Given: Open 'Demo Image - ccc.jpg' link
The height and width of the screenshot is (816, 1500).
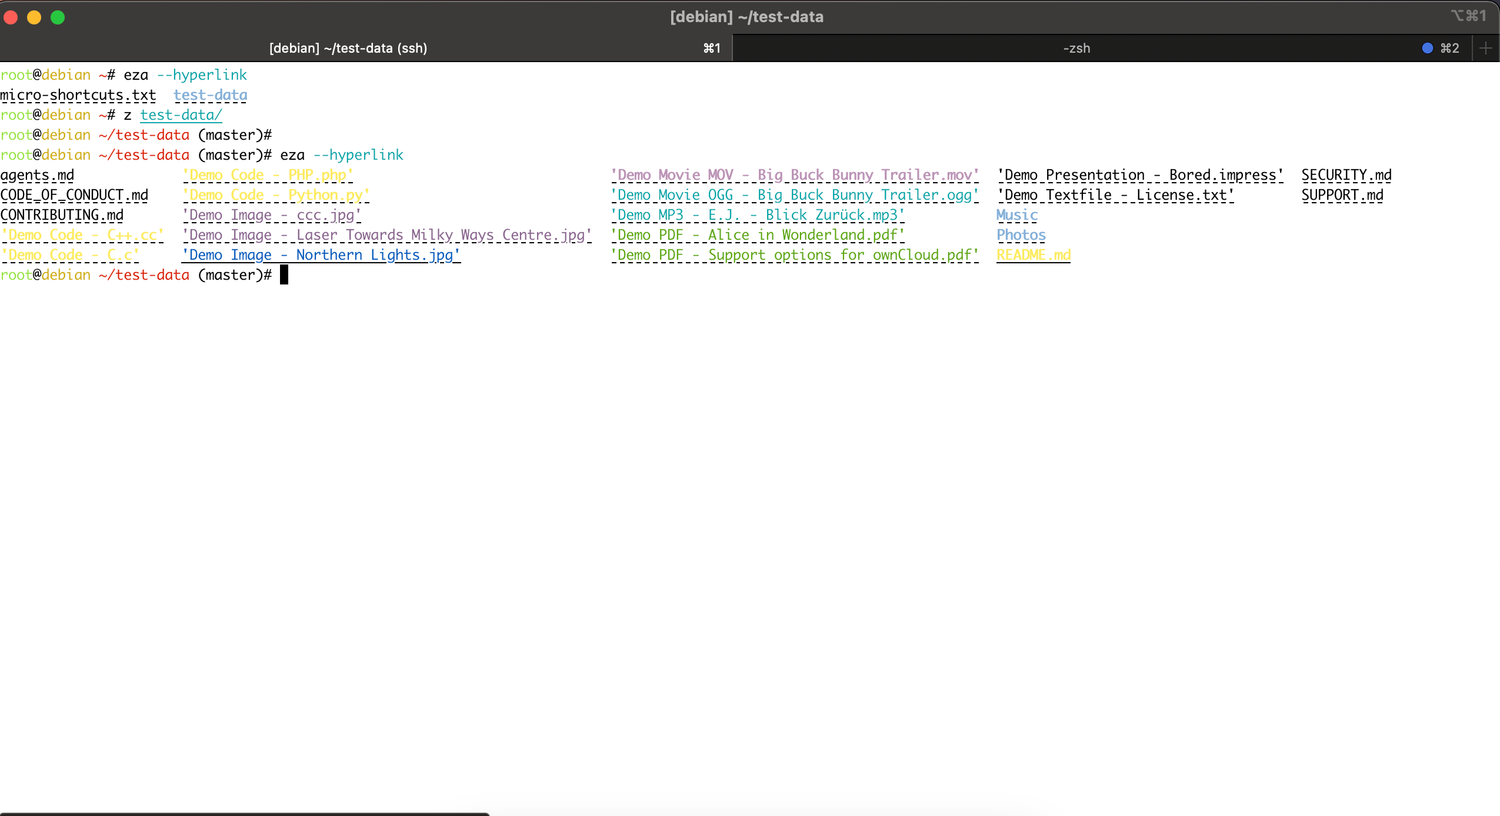Looking at the screenshot, I should (272, 215).
